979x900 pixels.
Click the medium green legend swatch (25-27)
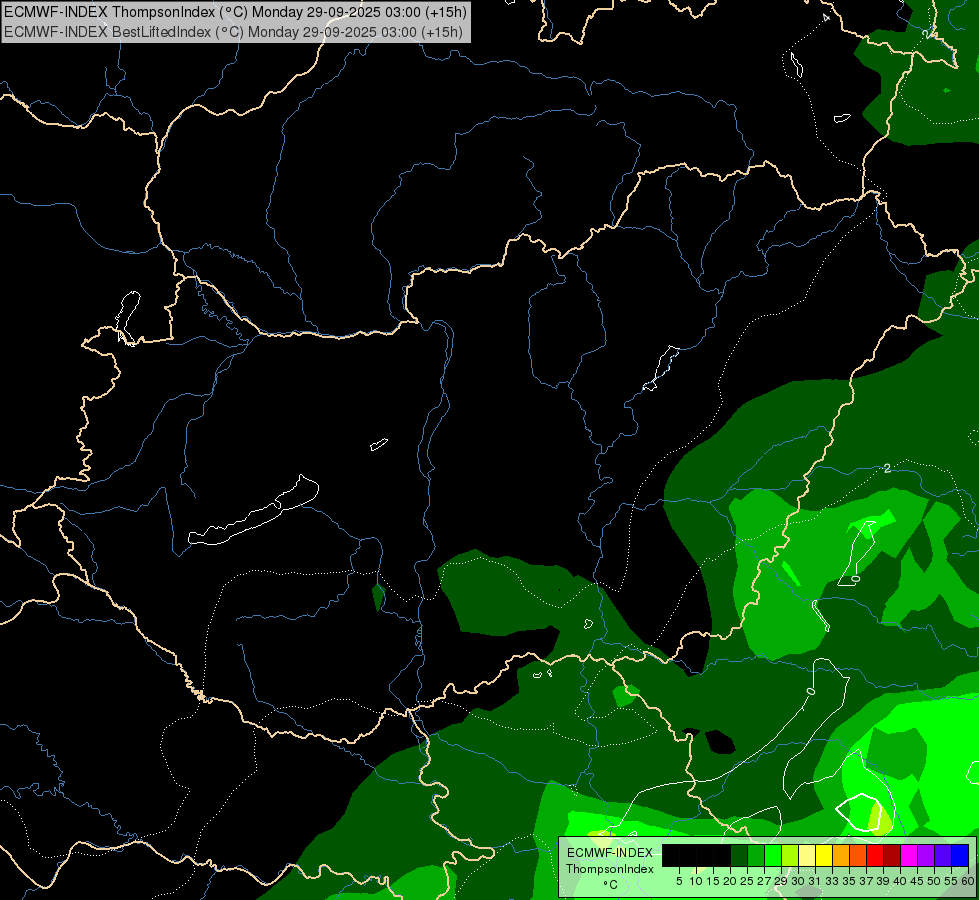[756, 855]
